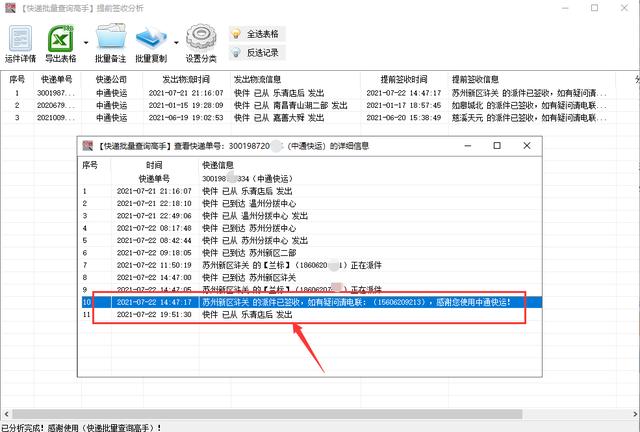This screenshot has width=640, height=432.
Task: Select detail row '快件 已从 苏州分拨中心 发出'
Action: pos(310,240)
